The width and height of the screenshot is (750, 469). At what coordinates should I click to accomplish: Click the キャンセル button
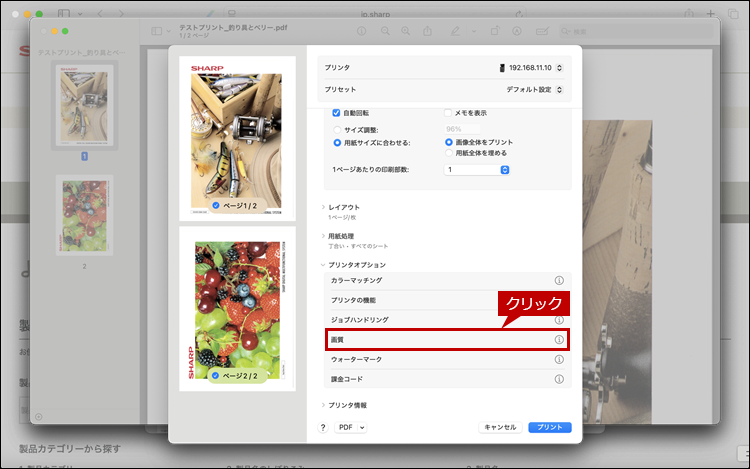coord(500,427)
